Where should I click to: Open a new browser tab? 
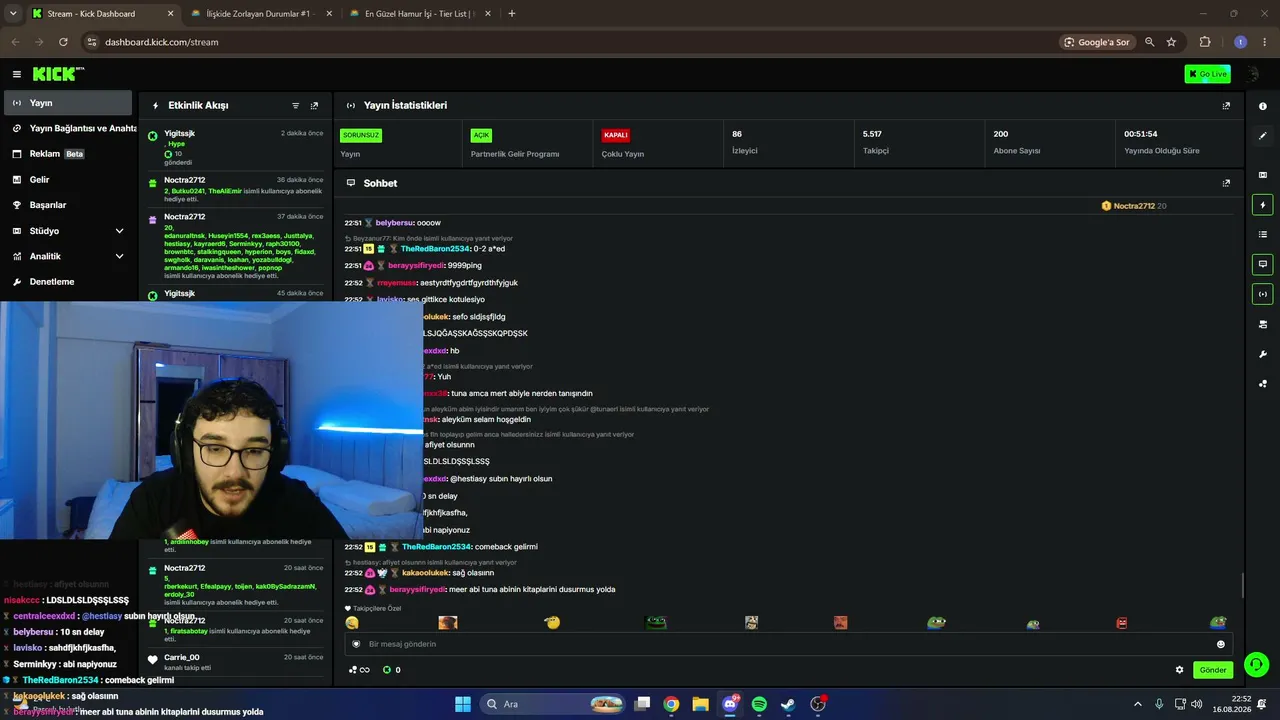coord(512,14)
